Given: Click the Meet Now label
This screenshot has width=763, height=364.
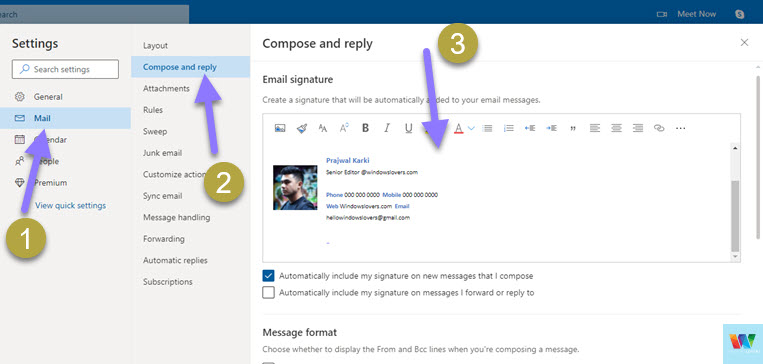Looking at the screenshot, I should click(x=696, y=14).
